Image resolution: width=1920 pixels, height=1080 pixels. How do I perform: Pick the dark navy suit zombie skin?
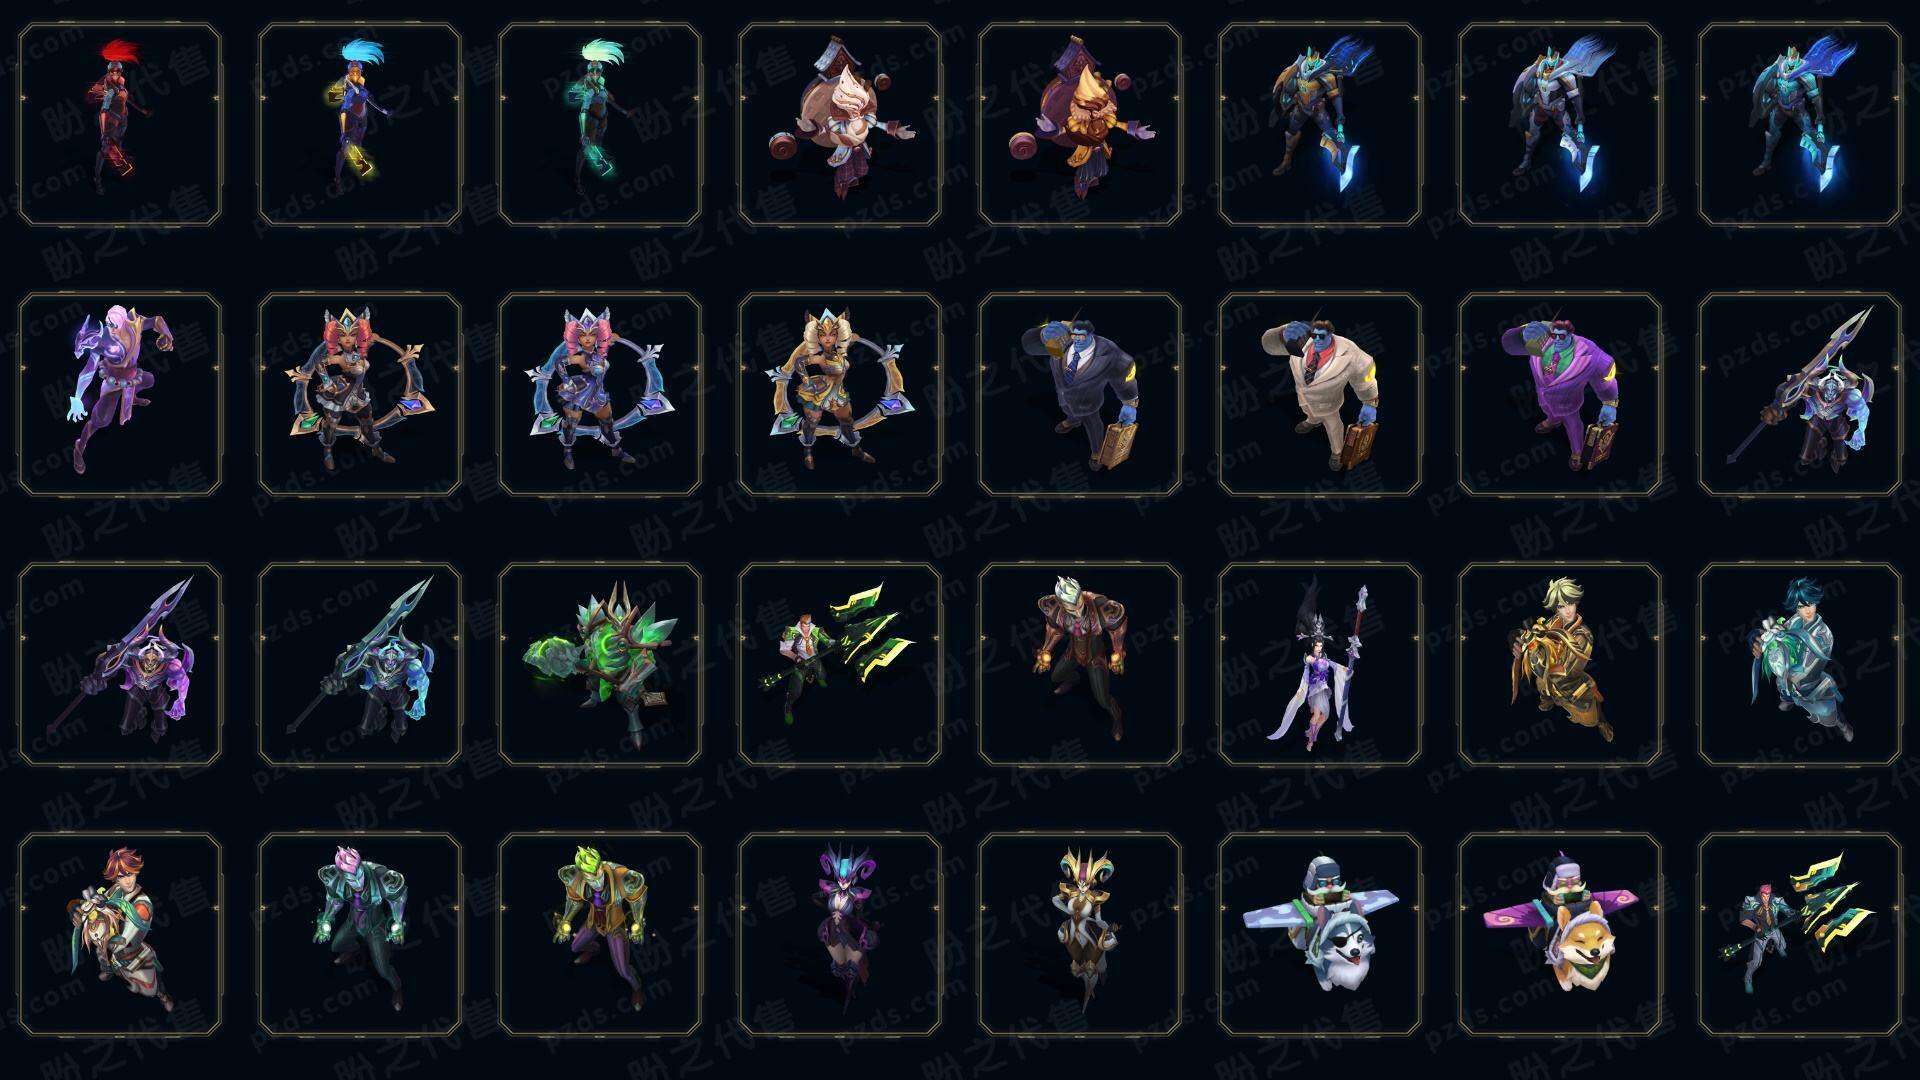coord(1080,395)
